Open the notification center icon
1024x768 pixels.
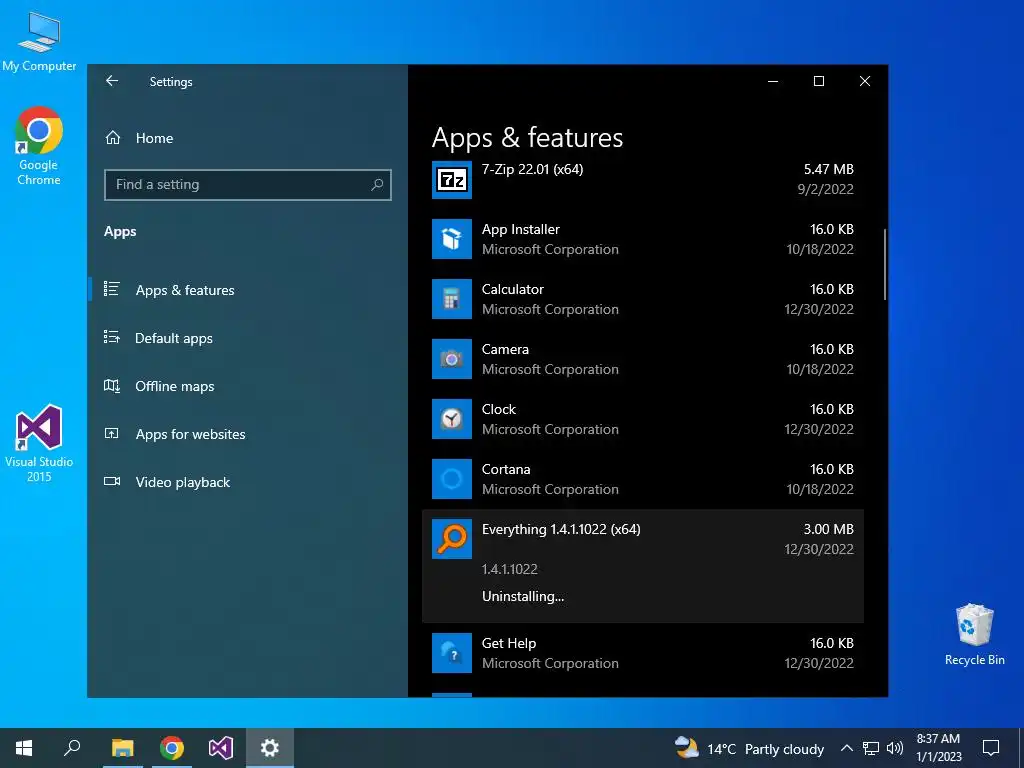pyautogui.click(x=991, y=748)
